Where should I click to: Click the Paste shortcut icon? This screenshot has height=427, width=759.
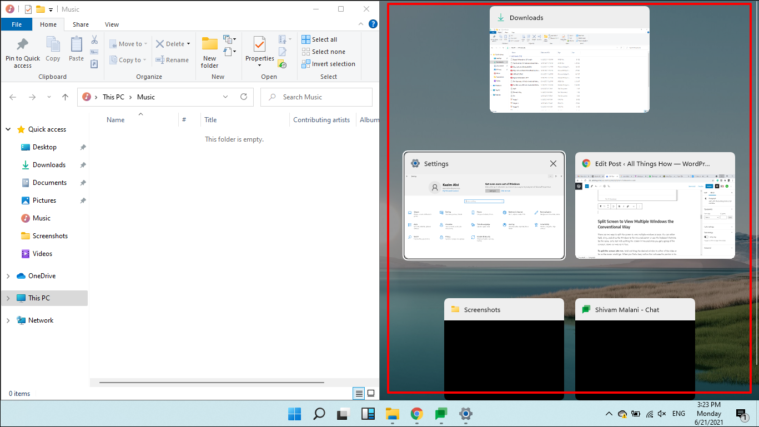tap(94, 64)
